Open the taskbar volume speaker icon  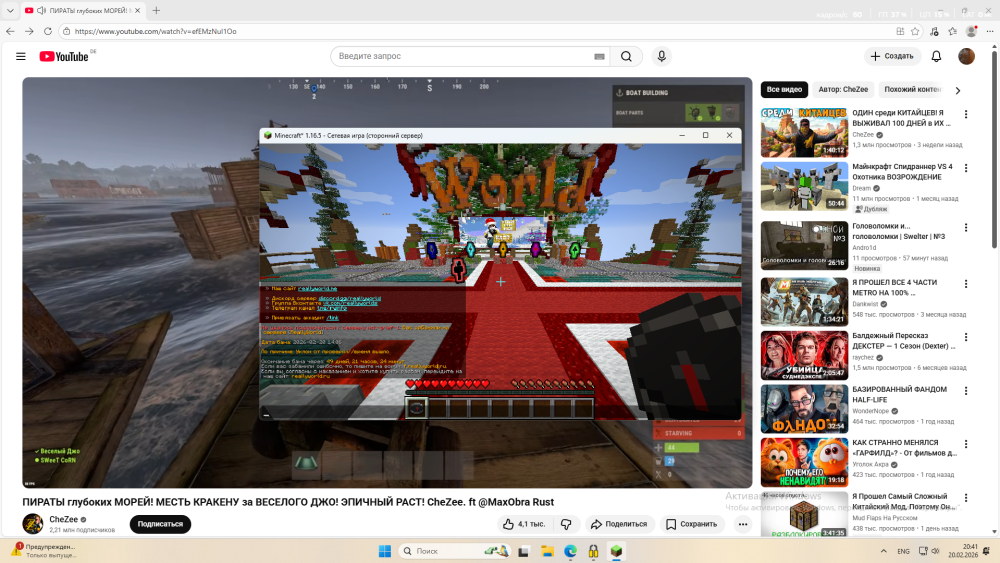point(935,551)
